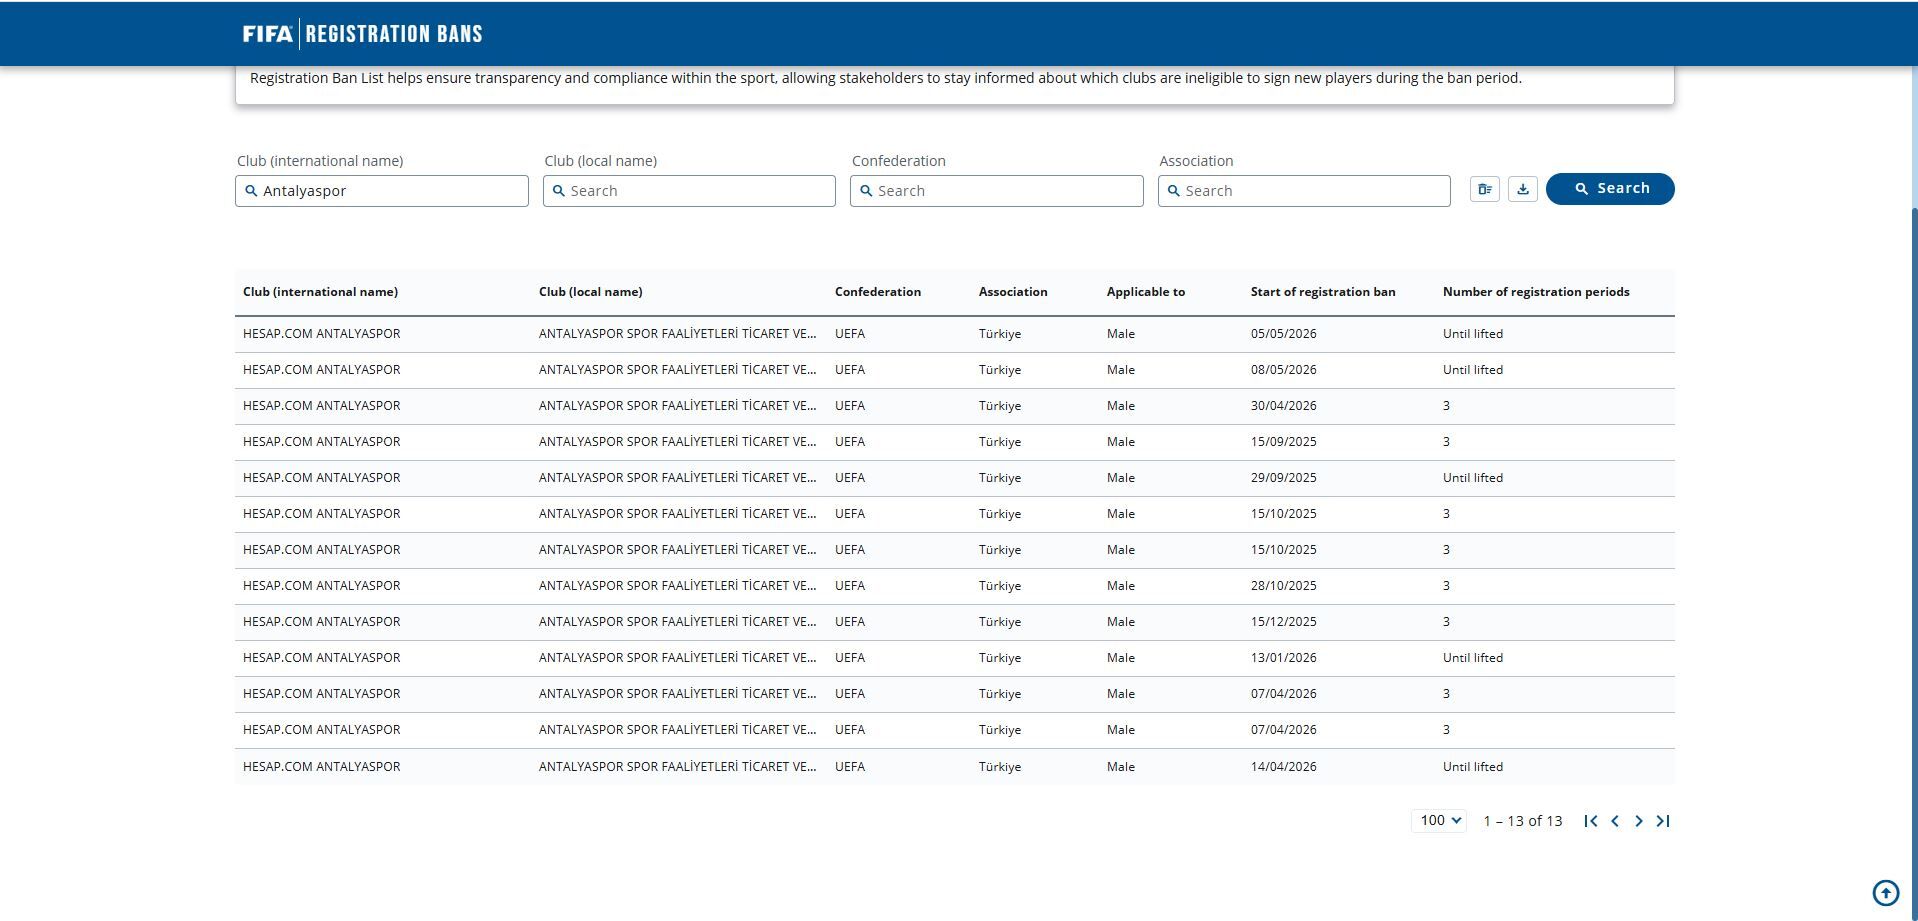
Task: Click Male in the 14/04/2026 row
Action: coord(1121,767)
